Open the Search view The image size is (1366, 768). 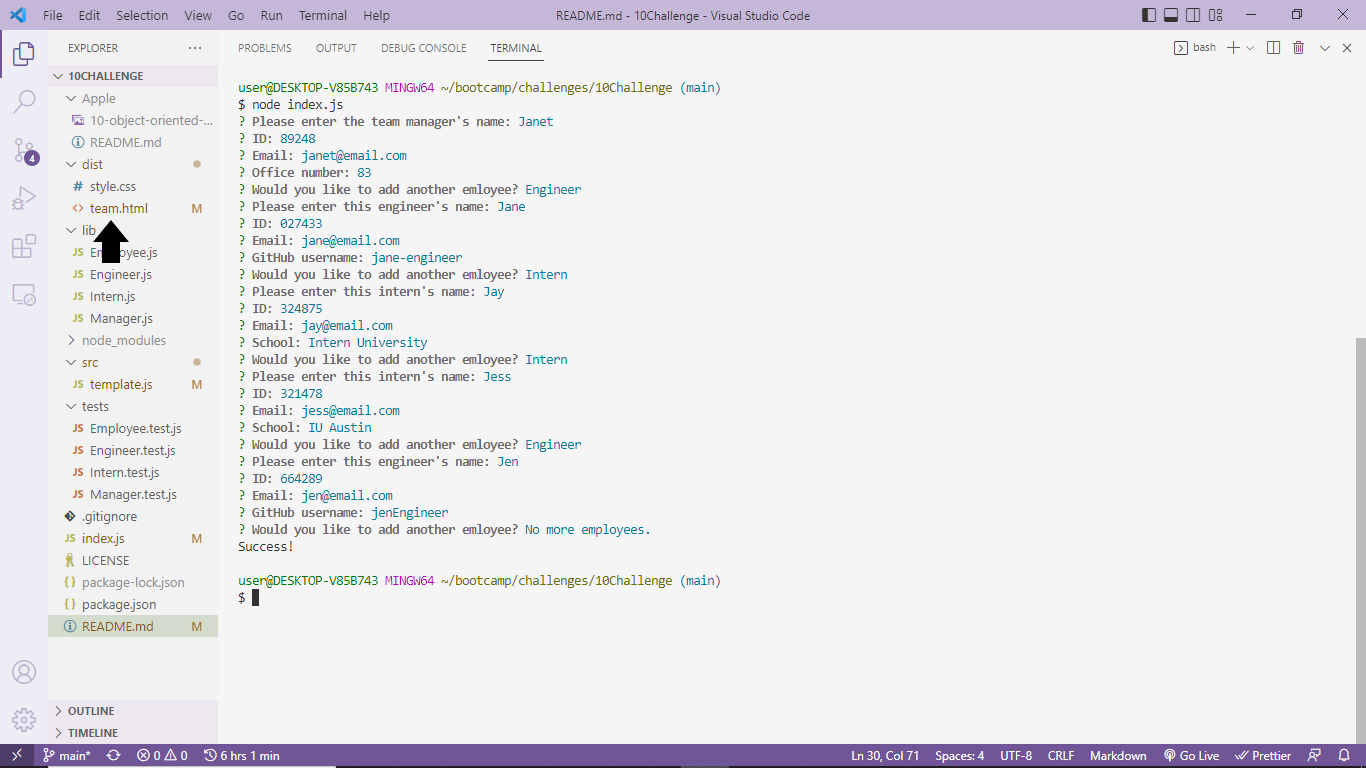click(x=24, y=102)
